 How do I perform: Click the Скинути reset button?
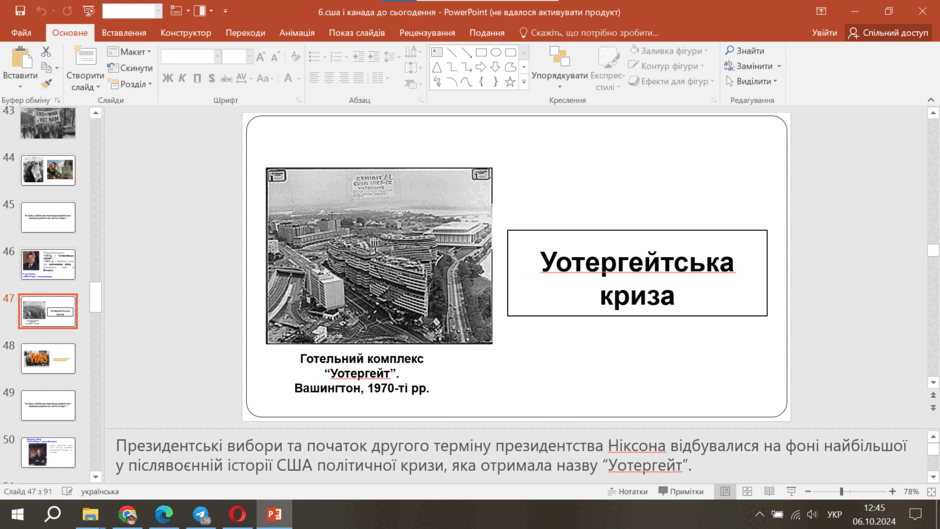pyautogui.click(x=129, y=68)
